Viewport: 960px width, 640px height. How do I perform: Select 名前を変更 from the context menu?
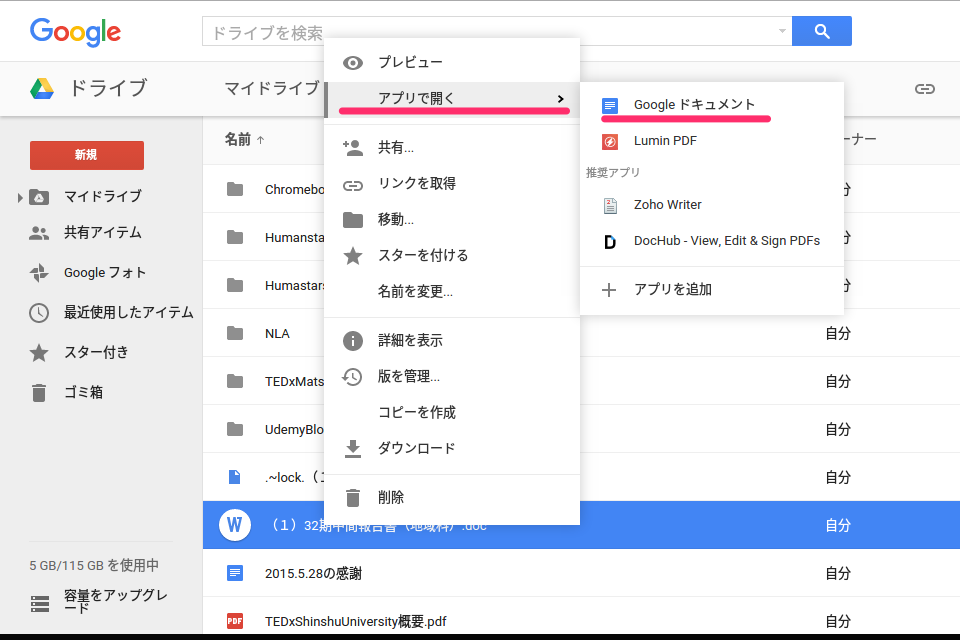tap(452, 292)
